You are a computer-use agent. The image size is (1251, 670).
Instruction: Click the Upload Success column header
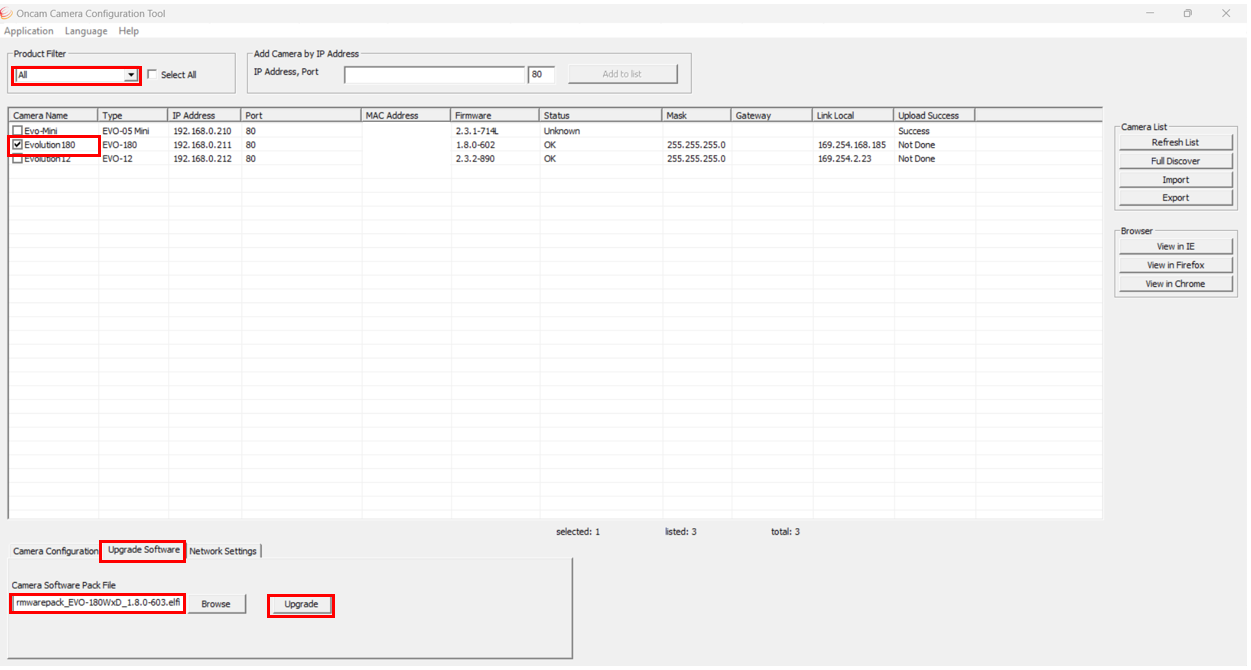[x=934, y=116]
